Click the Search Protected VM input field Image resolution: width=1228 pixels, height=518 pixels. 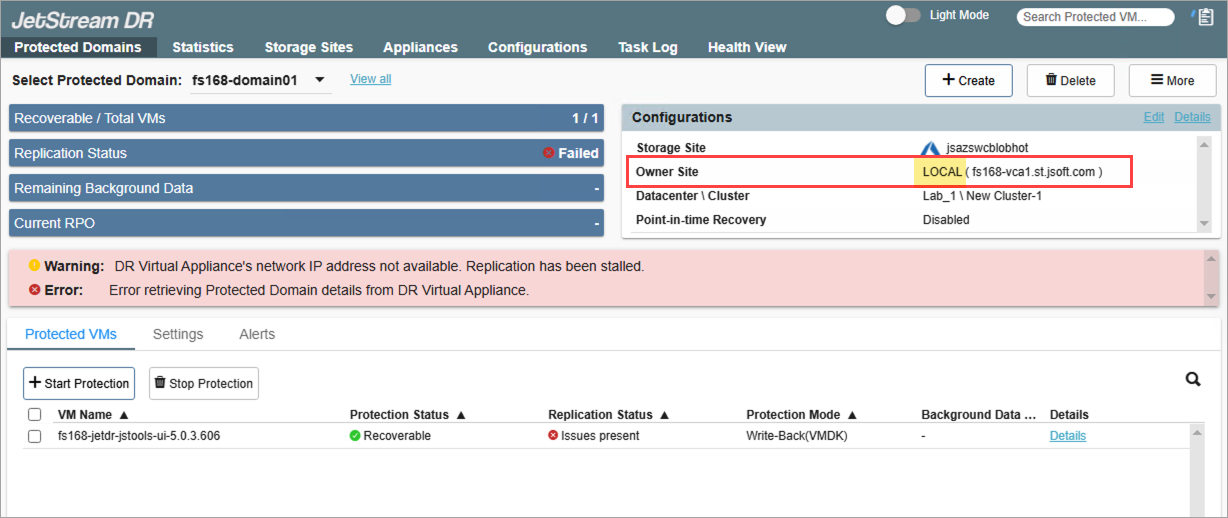(1096, 17)
